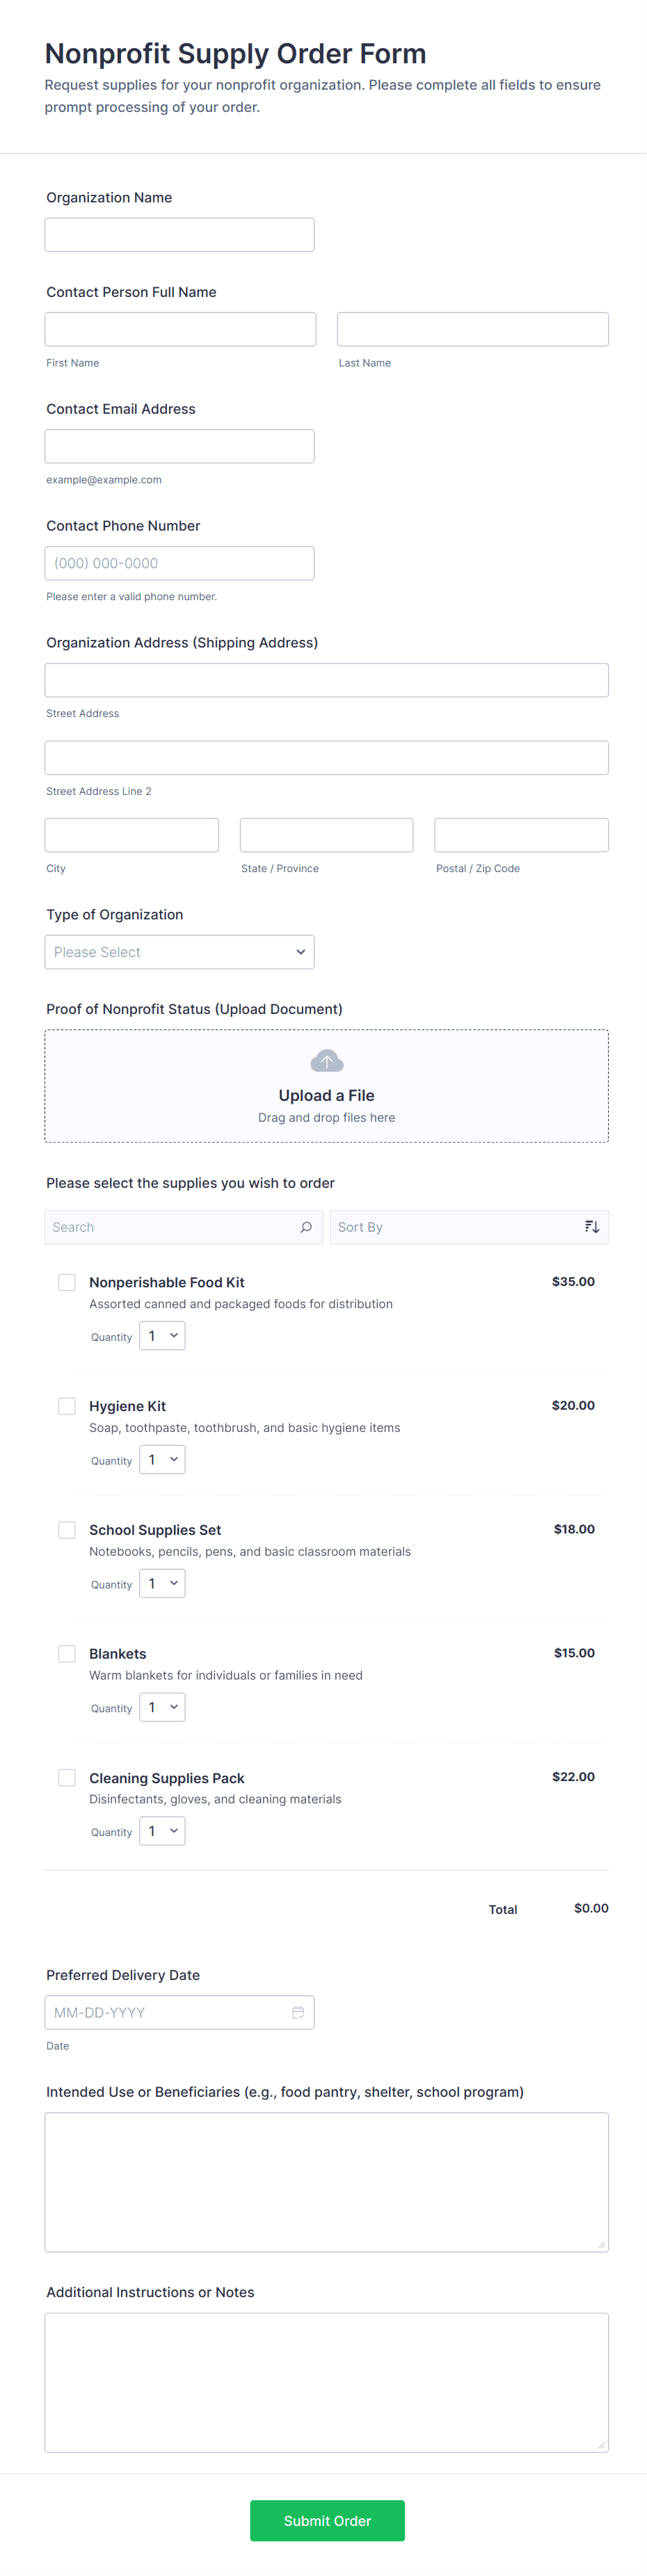Click the search magnifier icon
This screenshot has height=2576, width=647.
[306, 1227]
